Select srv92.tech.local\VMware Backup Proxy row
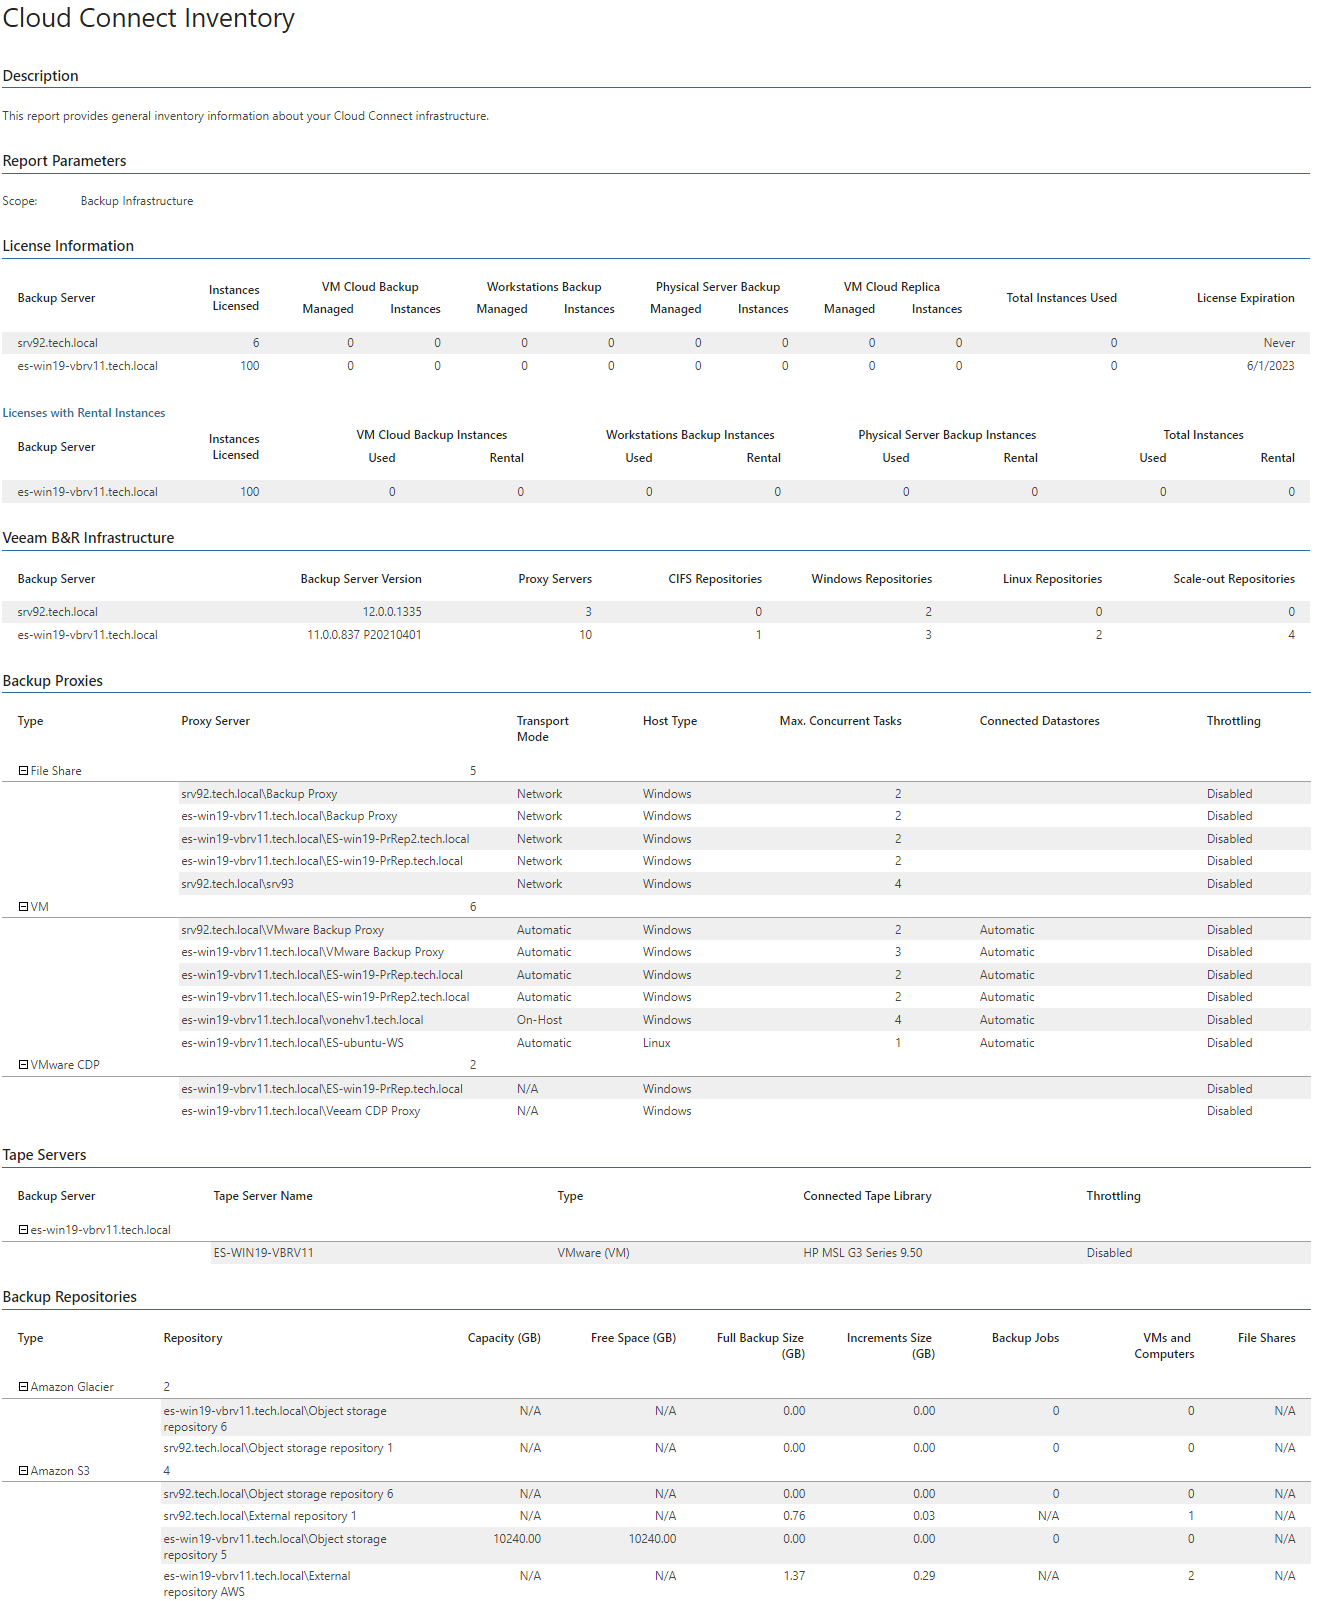The width and height of the screenshot is (1332, 1601). coord(745,930)
